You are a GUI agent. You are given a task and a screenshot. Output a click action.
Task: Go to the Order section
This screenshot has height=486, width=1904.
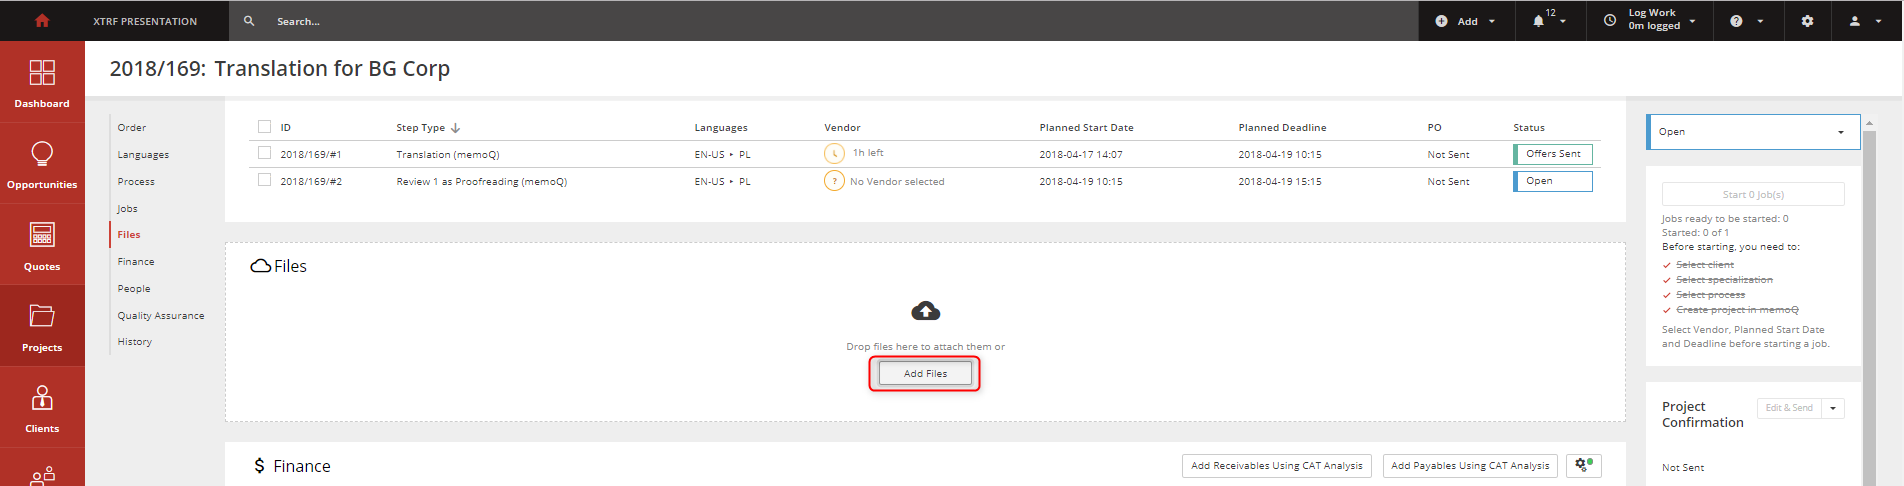(132, 128)
